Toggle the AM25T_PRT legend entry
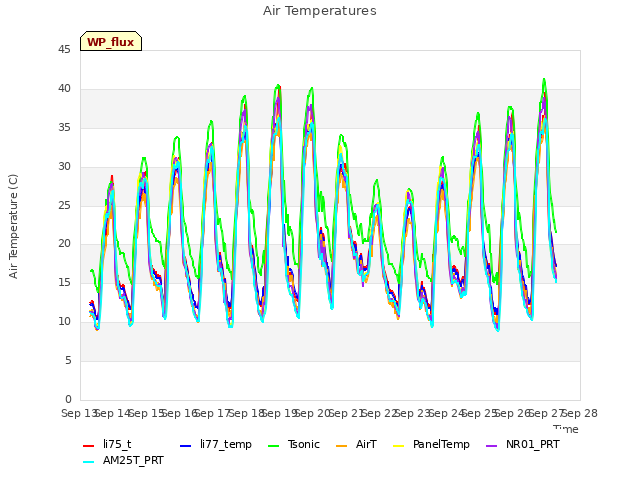The width and height of the screenshot is (640, 480). pos(123,460)
